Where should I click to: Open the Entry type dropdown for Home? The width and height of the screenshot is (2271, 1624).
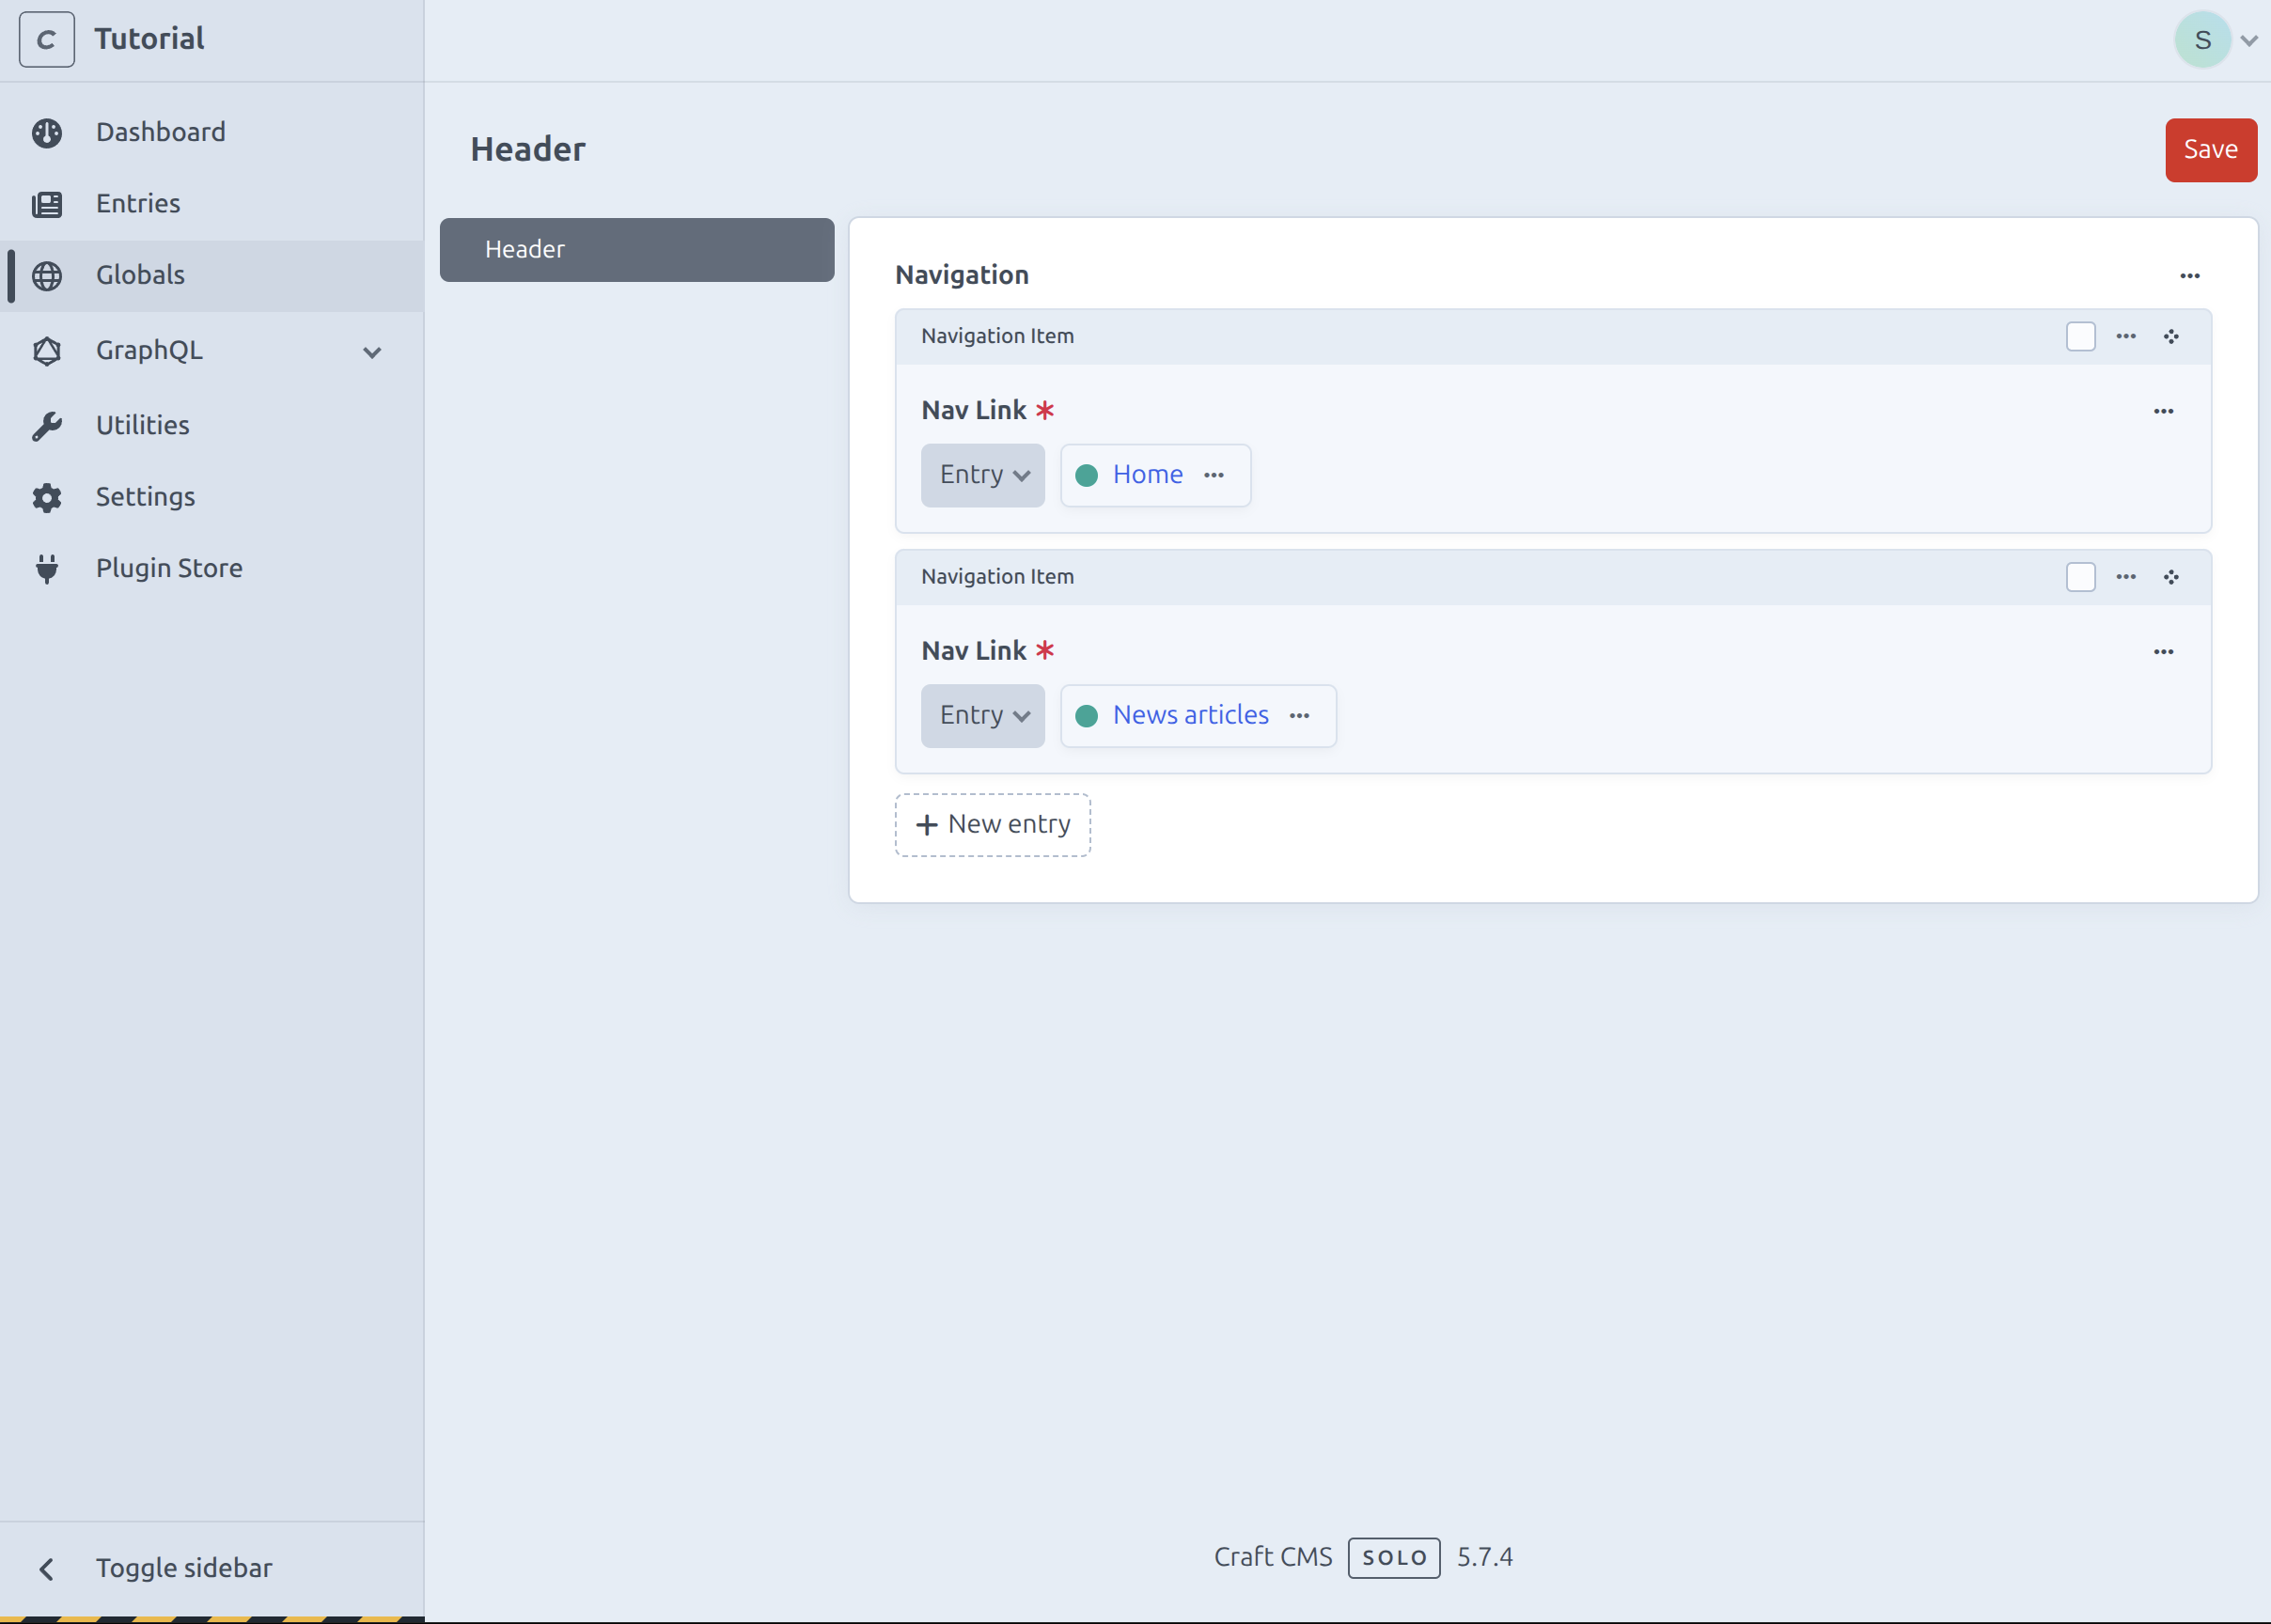pos(982,475)
